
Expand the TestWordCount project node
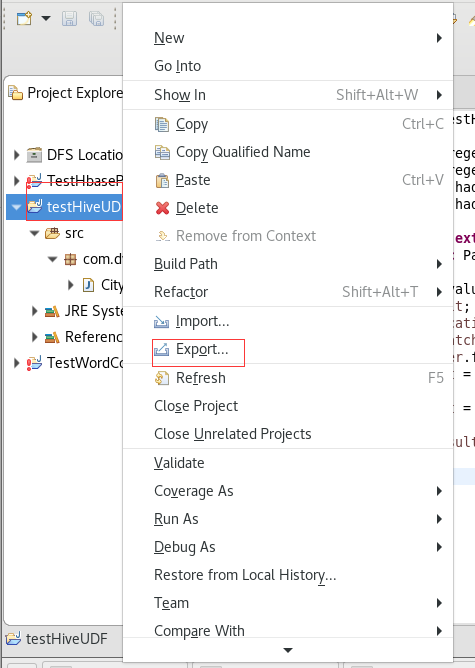(x=17, y=363)
